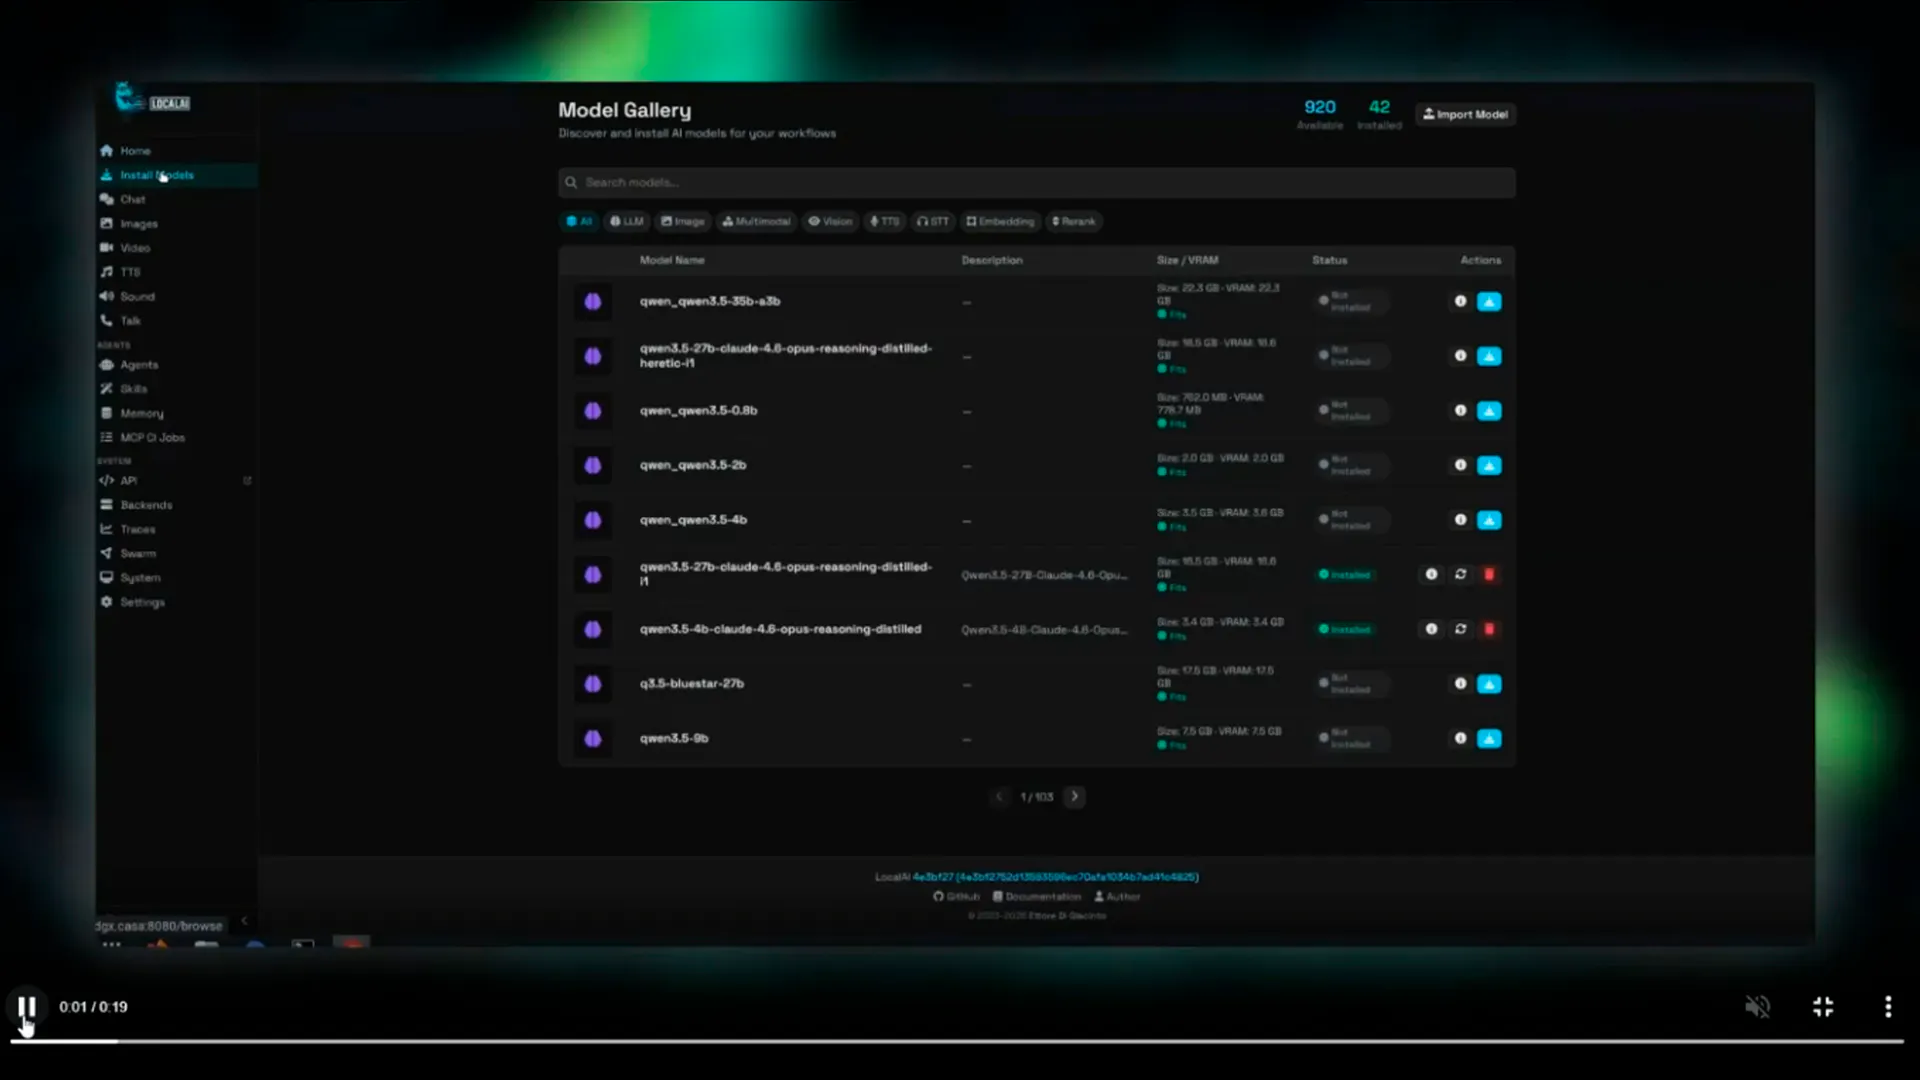Click the LocalAI logo
Screen dimensions: 1920x1080
[x=152, y=99]
